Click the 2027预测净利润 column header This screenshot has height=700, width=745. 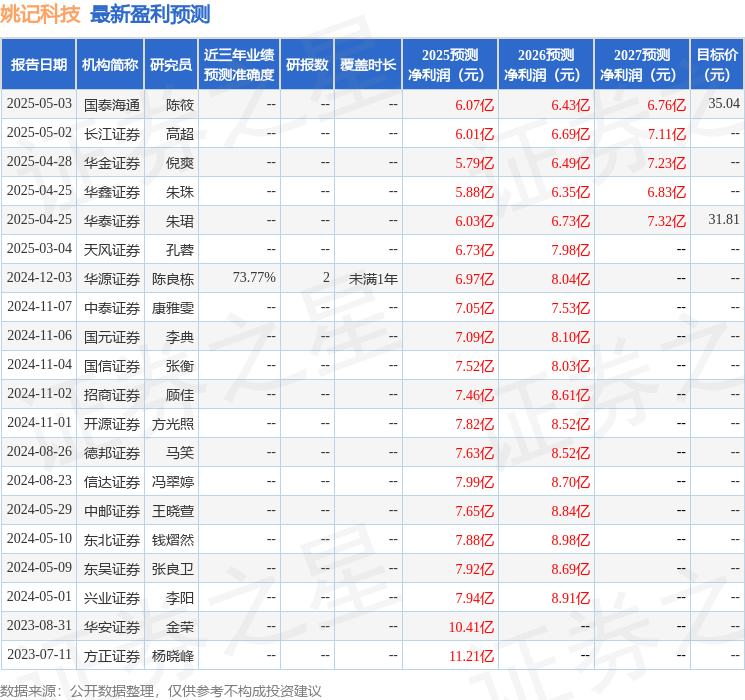(642, 65)
